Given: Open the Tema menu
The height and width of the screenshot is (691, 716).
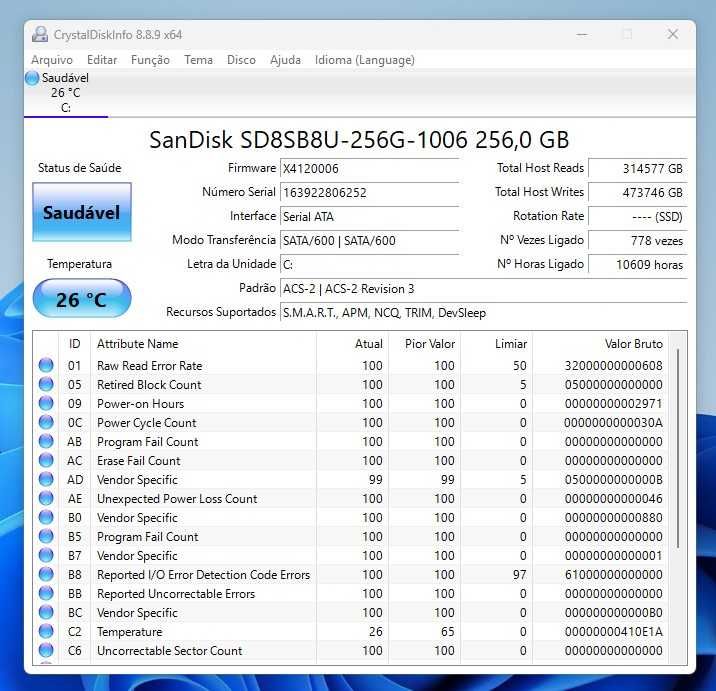Looking at the screenshot, I should tap(198, 60).
